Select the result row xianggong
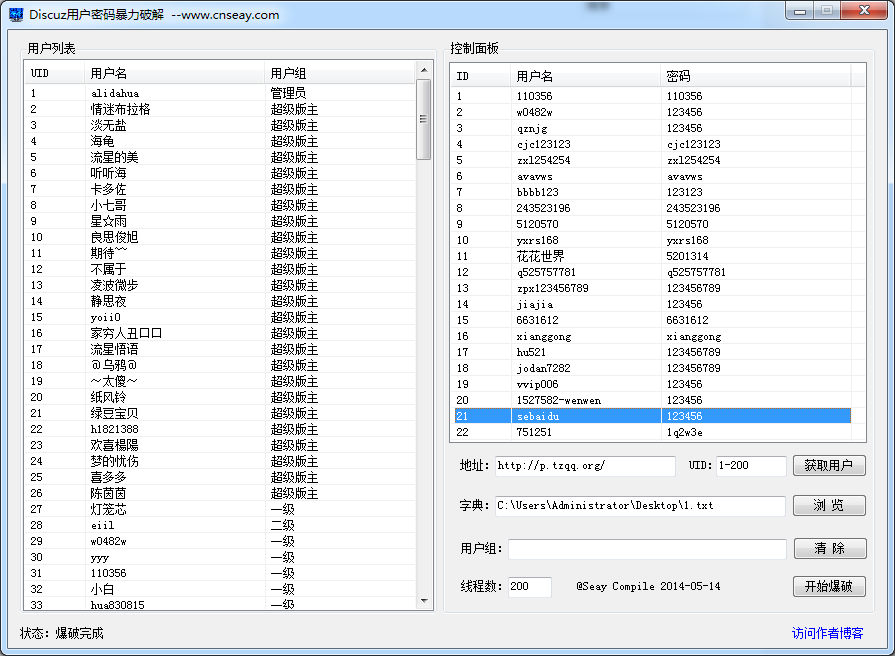The image size is (895, 656). [x=652, y=336]
